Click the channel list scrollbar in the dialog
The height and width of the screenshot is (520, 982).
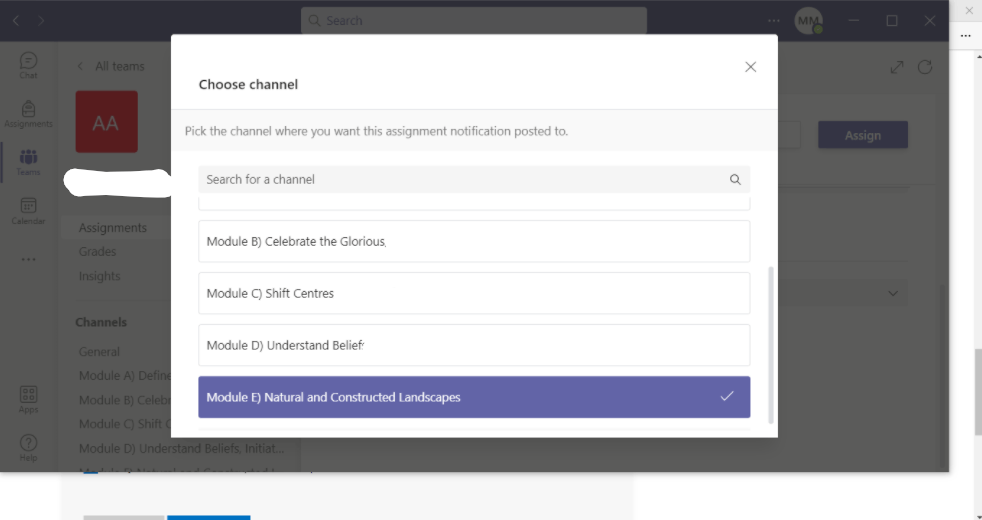click(x=771, y=345)
